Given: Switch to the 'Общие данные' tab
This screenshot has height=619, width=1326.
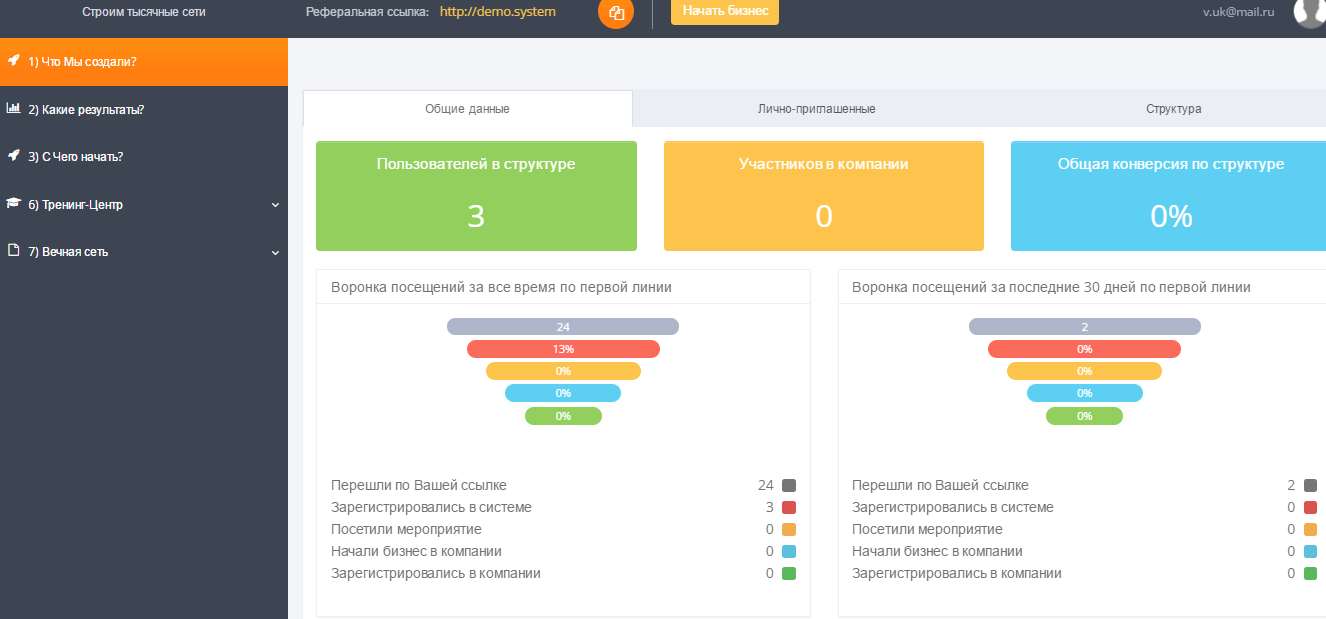Looking at the screenshot, I should click(467, 109).
